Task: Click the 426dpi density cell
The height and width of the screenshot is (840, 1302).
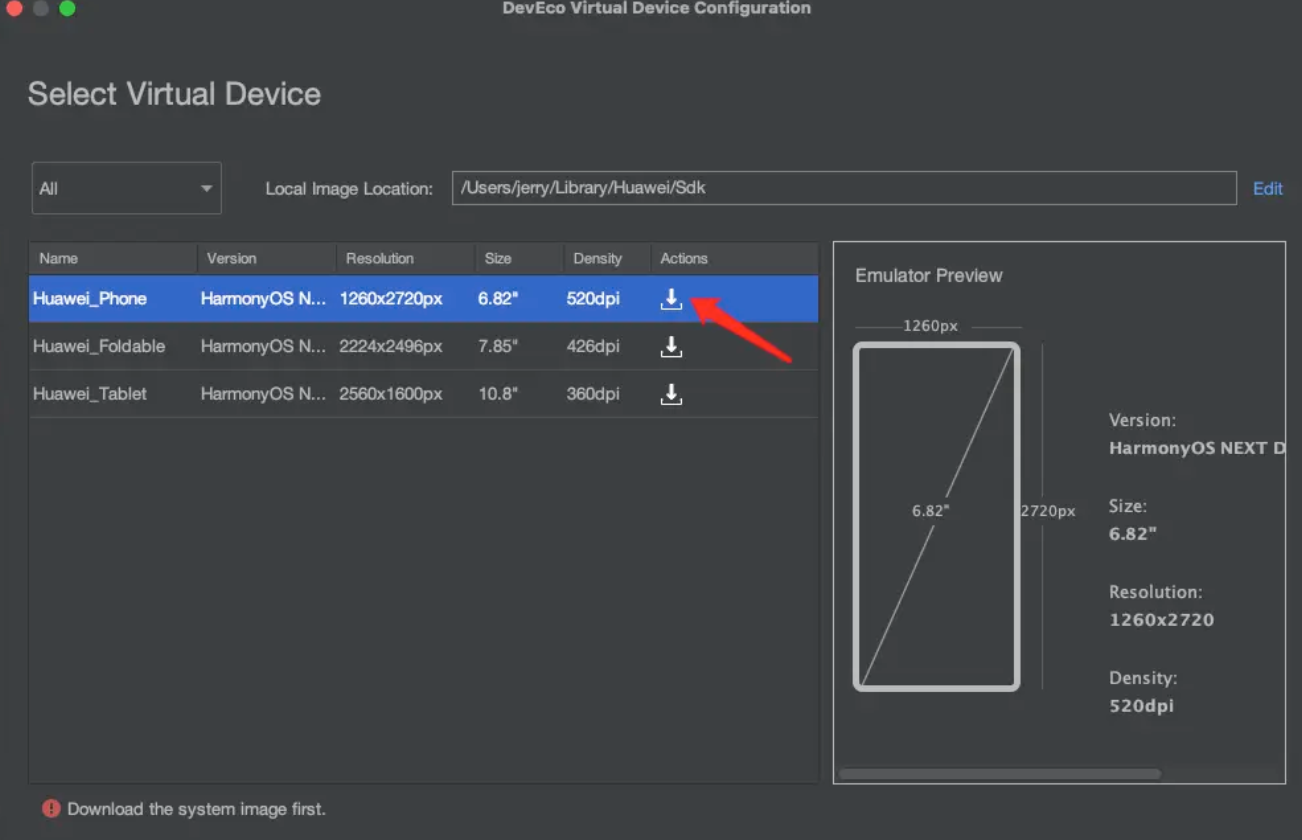Action: (x=593, y=347)
